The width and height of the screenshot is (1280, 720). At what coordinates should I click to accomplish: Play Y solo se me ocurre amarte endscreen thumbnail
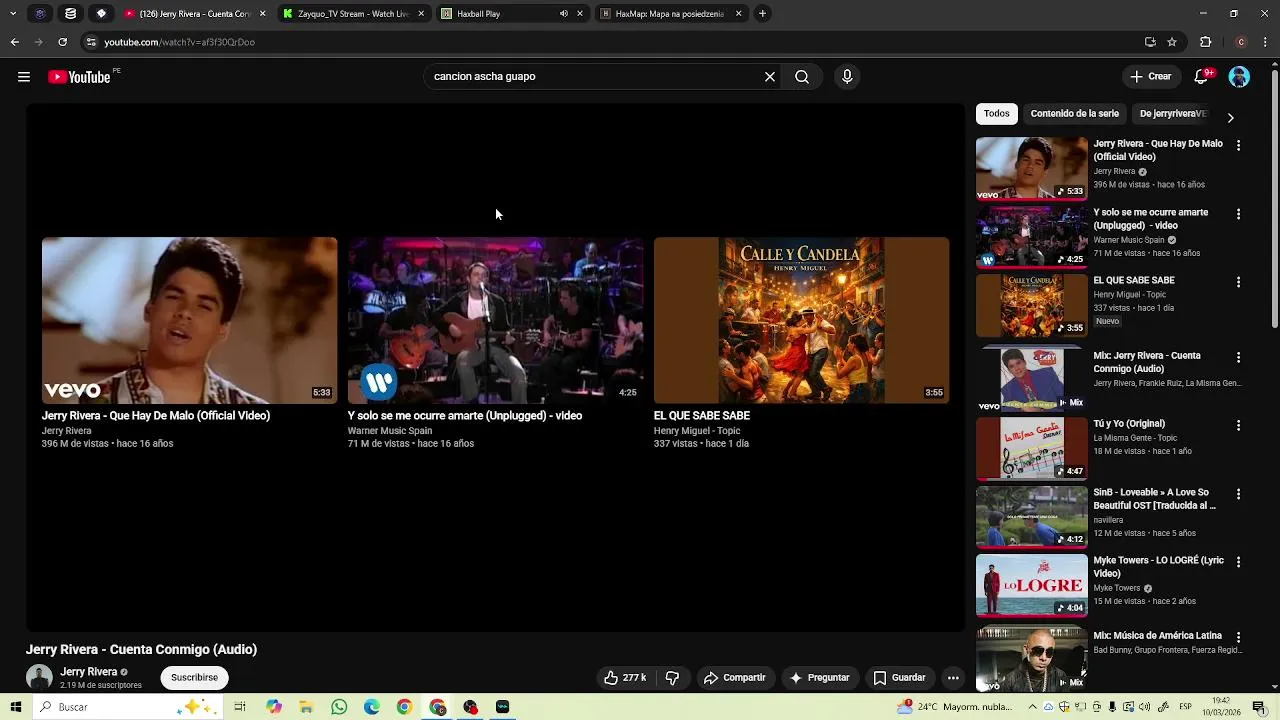click(495, 320)
